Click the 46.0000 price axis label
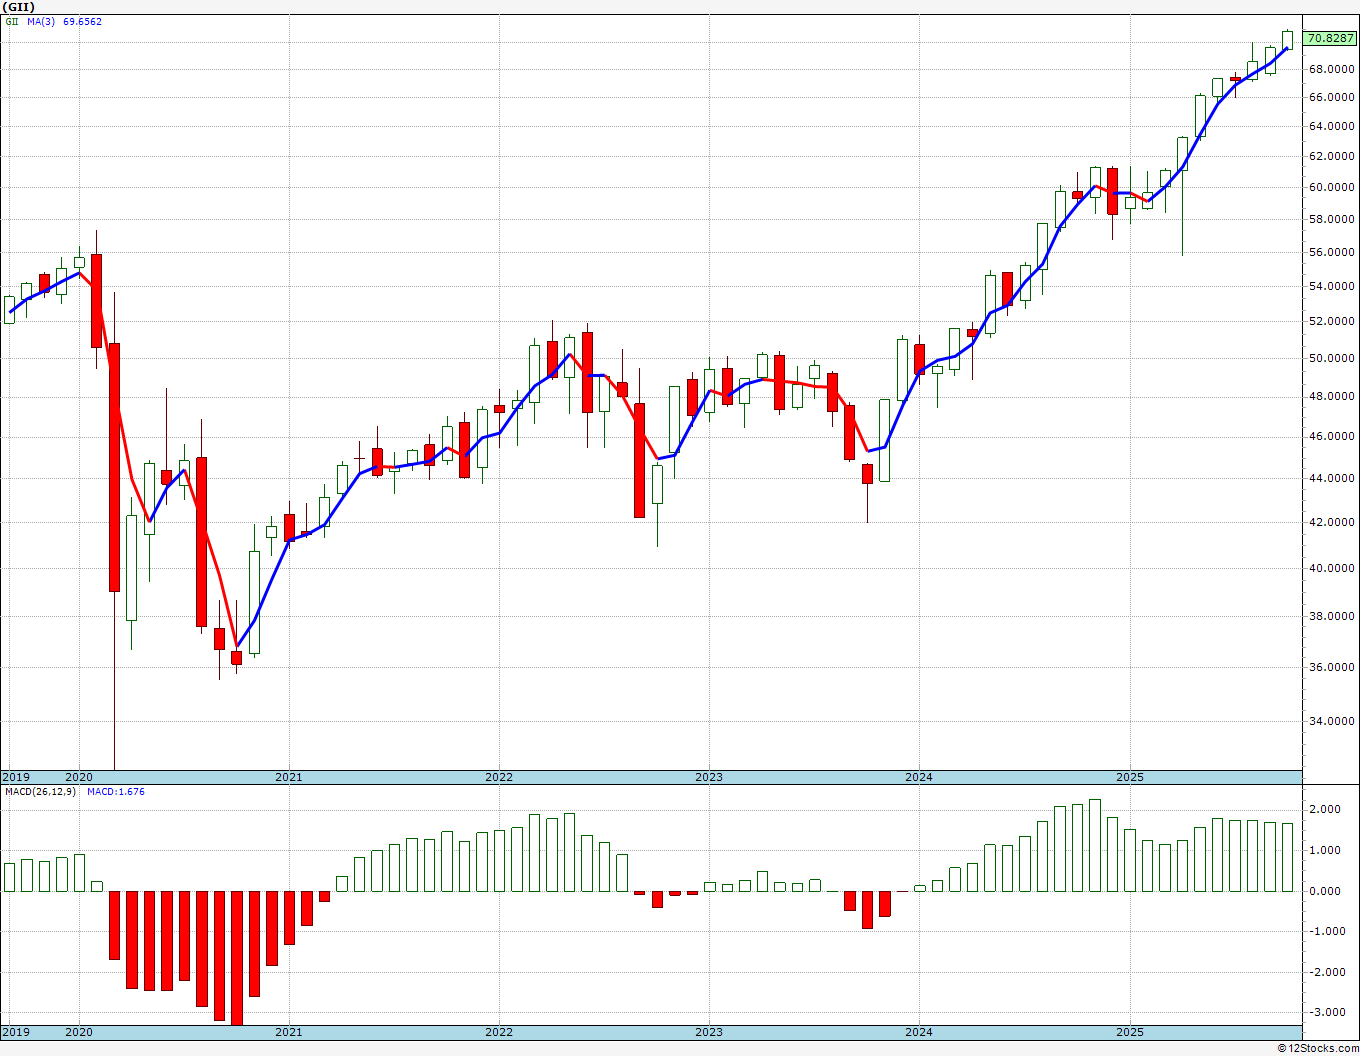This screenshot has height=1056, width=1360. tap(1332, 436)
